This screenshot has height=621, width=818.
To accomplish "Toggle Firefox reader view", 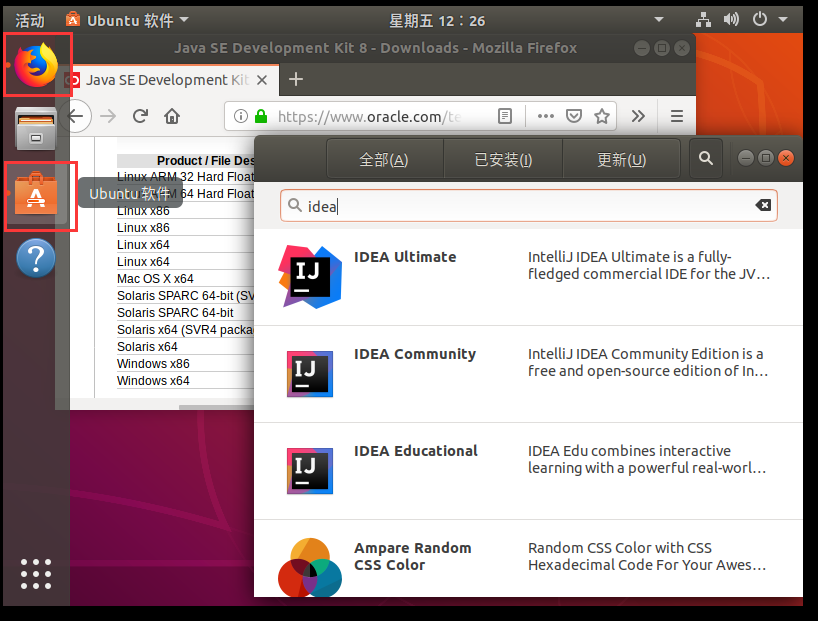I will click(x=504, y=116).
